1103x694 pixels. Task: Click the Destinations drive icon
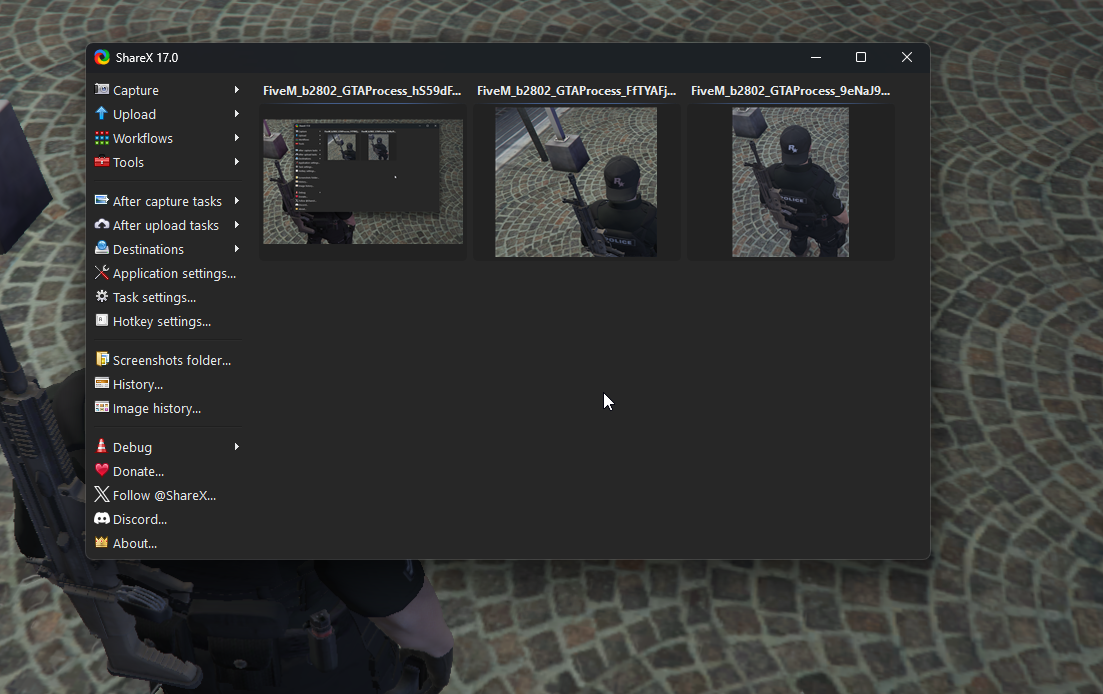tap(102, 248)
